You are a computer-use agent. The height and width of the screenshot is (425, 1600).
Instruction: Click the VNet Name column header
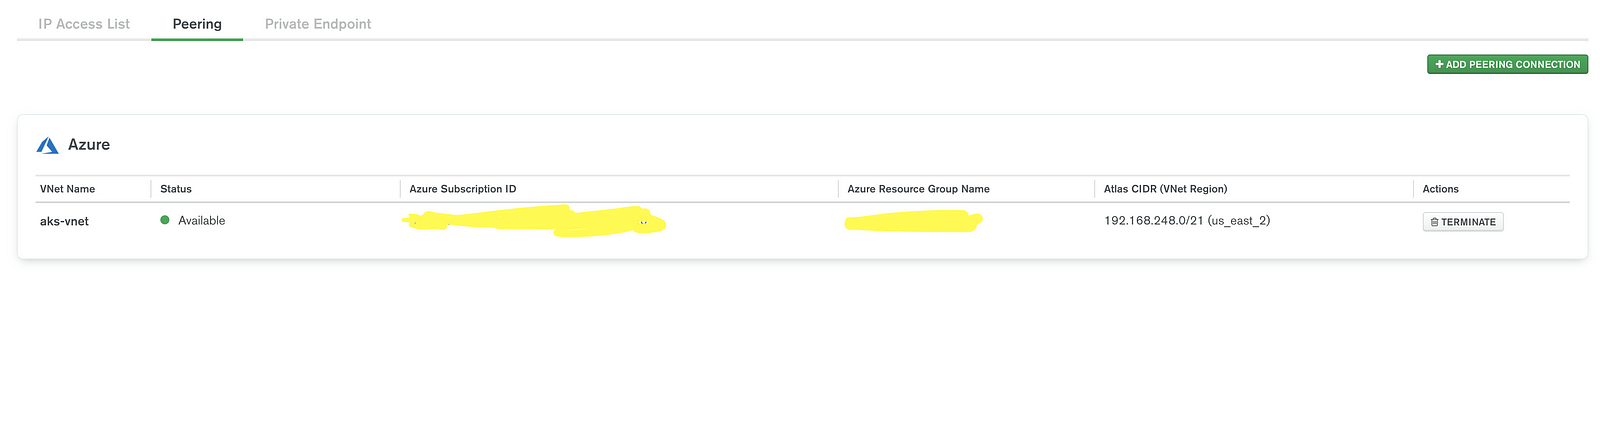[67, 189]
